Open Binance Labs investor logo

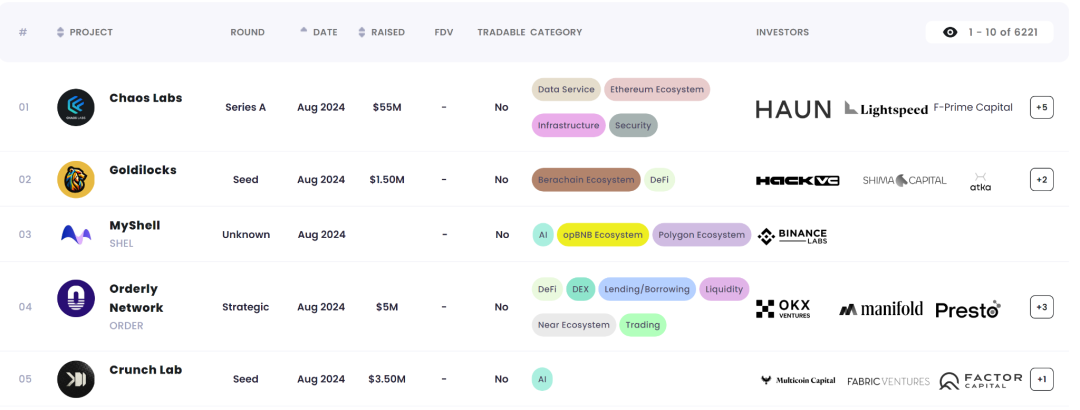pos(792,236)
